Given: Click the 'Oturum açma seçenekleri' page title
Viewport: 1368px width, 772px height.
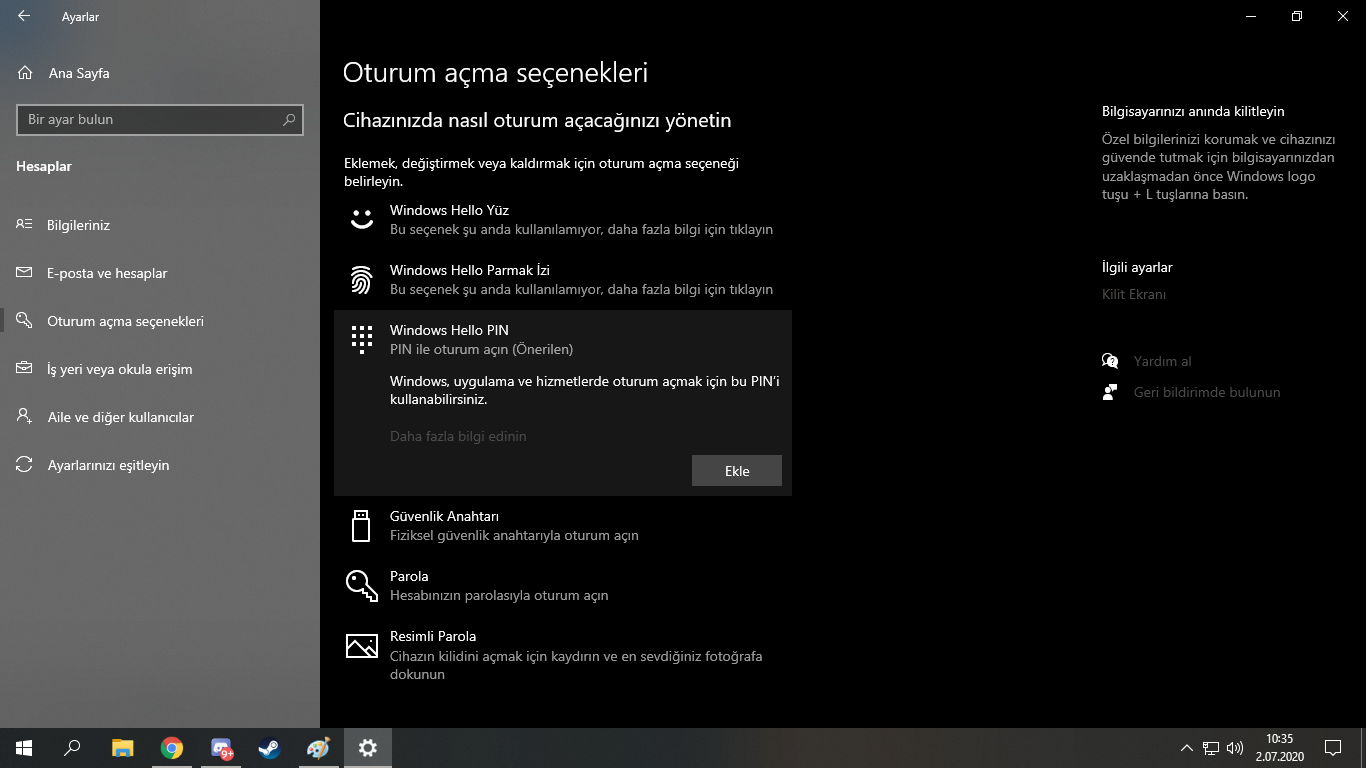Looking at the screenshot, I should click(496, 73).
